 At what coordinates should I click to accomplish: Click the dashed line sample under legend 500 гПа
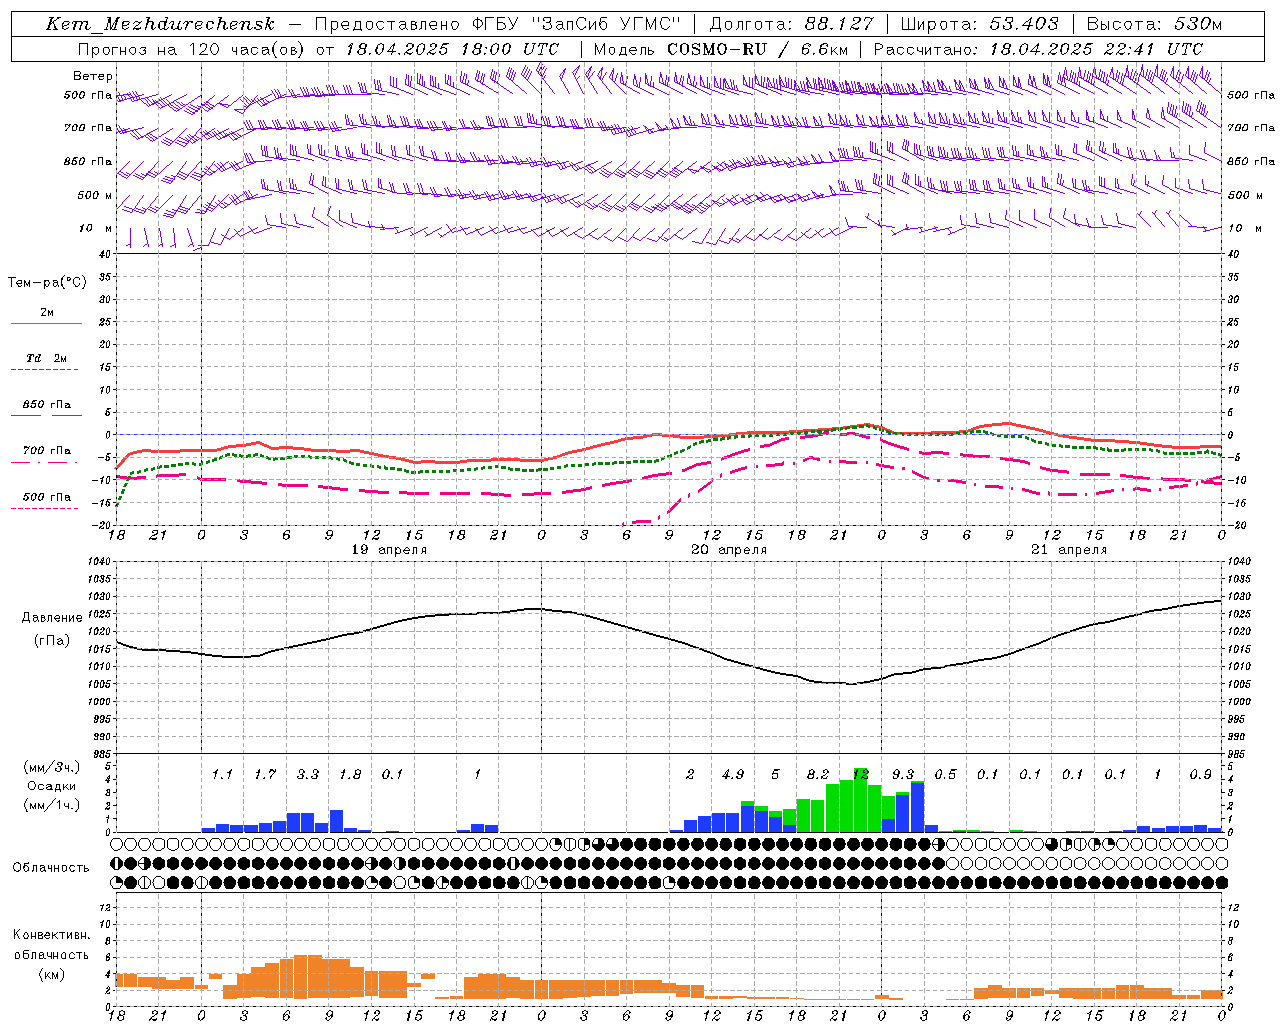pyautogui.click(x=45, y=509)
